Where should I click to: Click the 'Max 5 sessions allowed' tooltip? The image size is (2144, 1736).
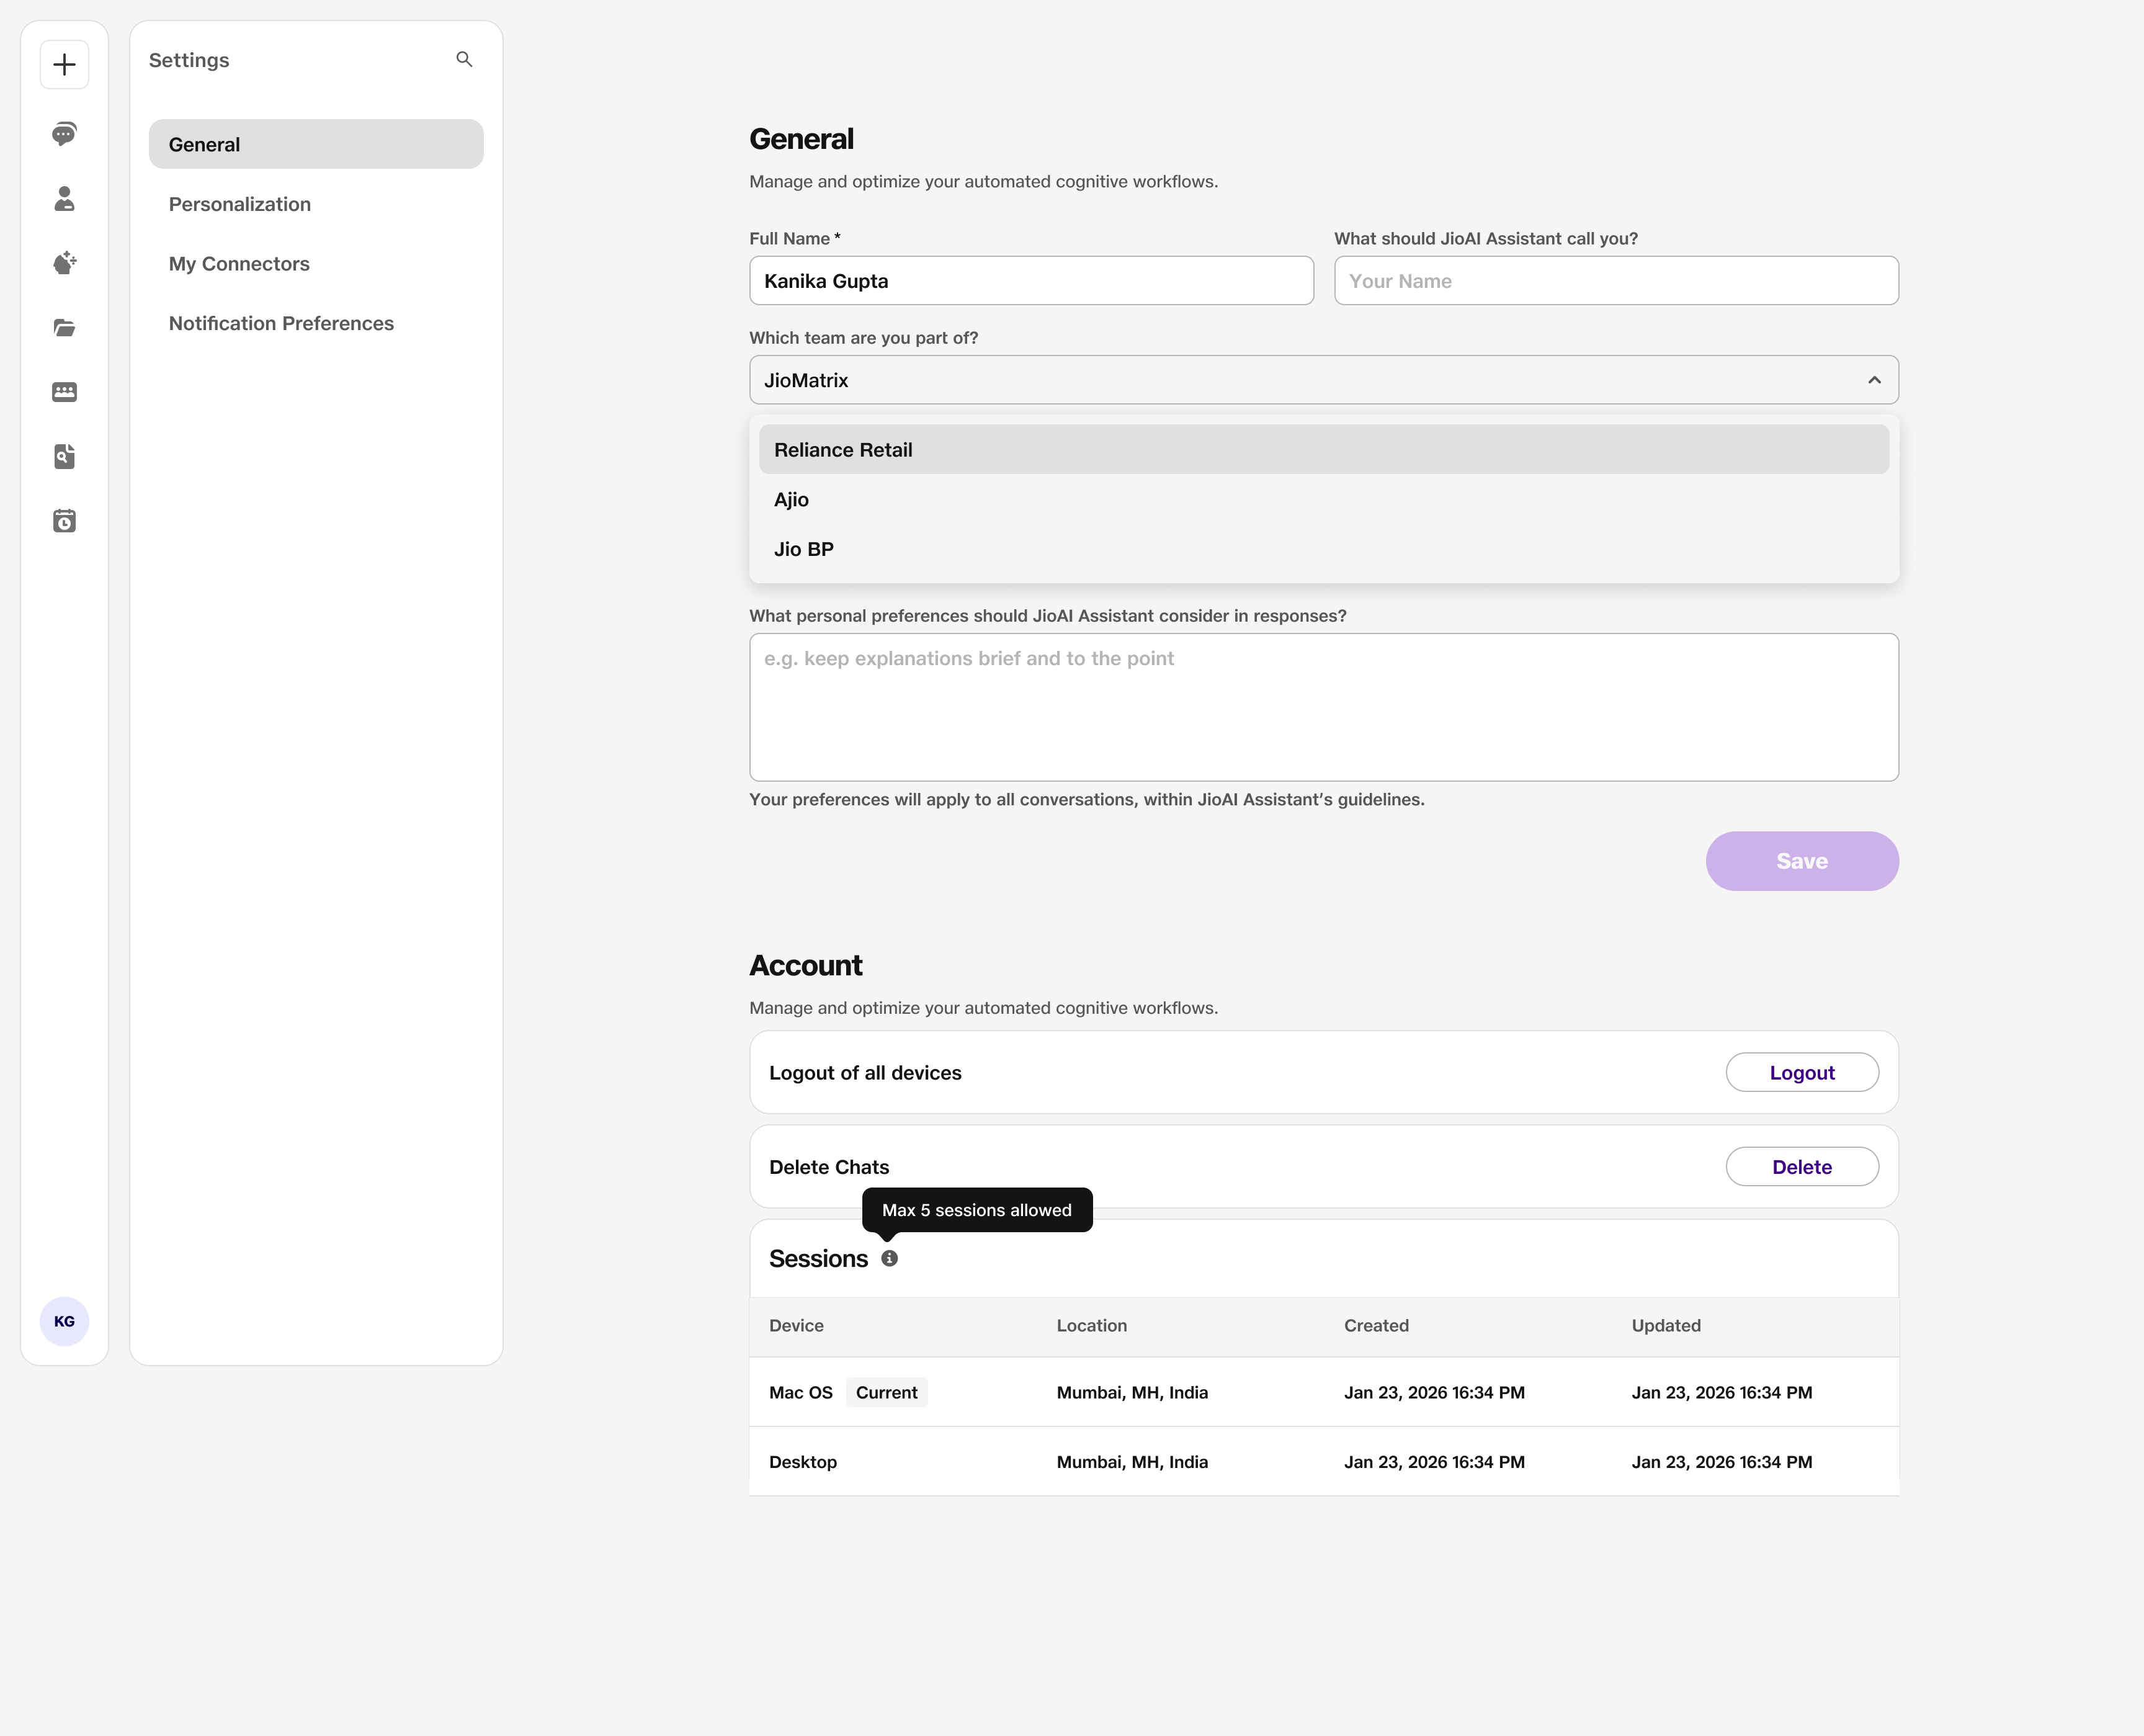[977, 1210]
